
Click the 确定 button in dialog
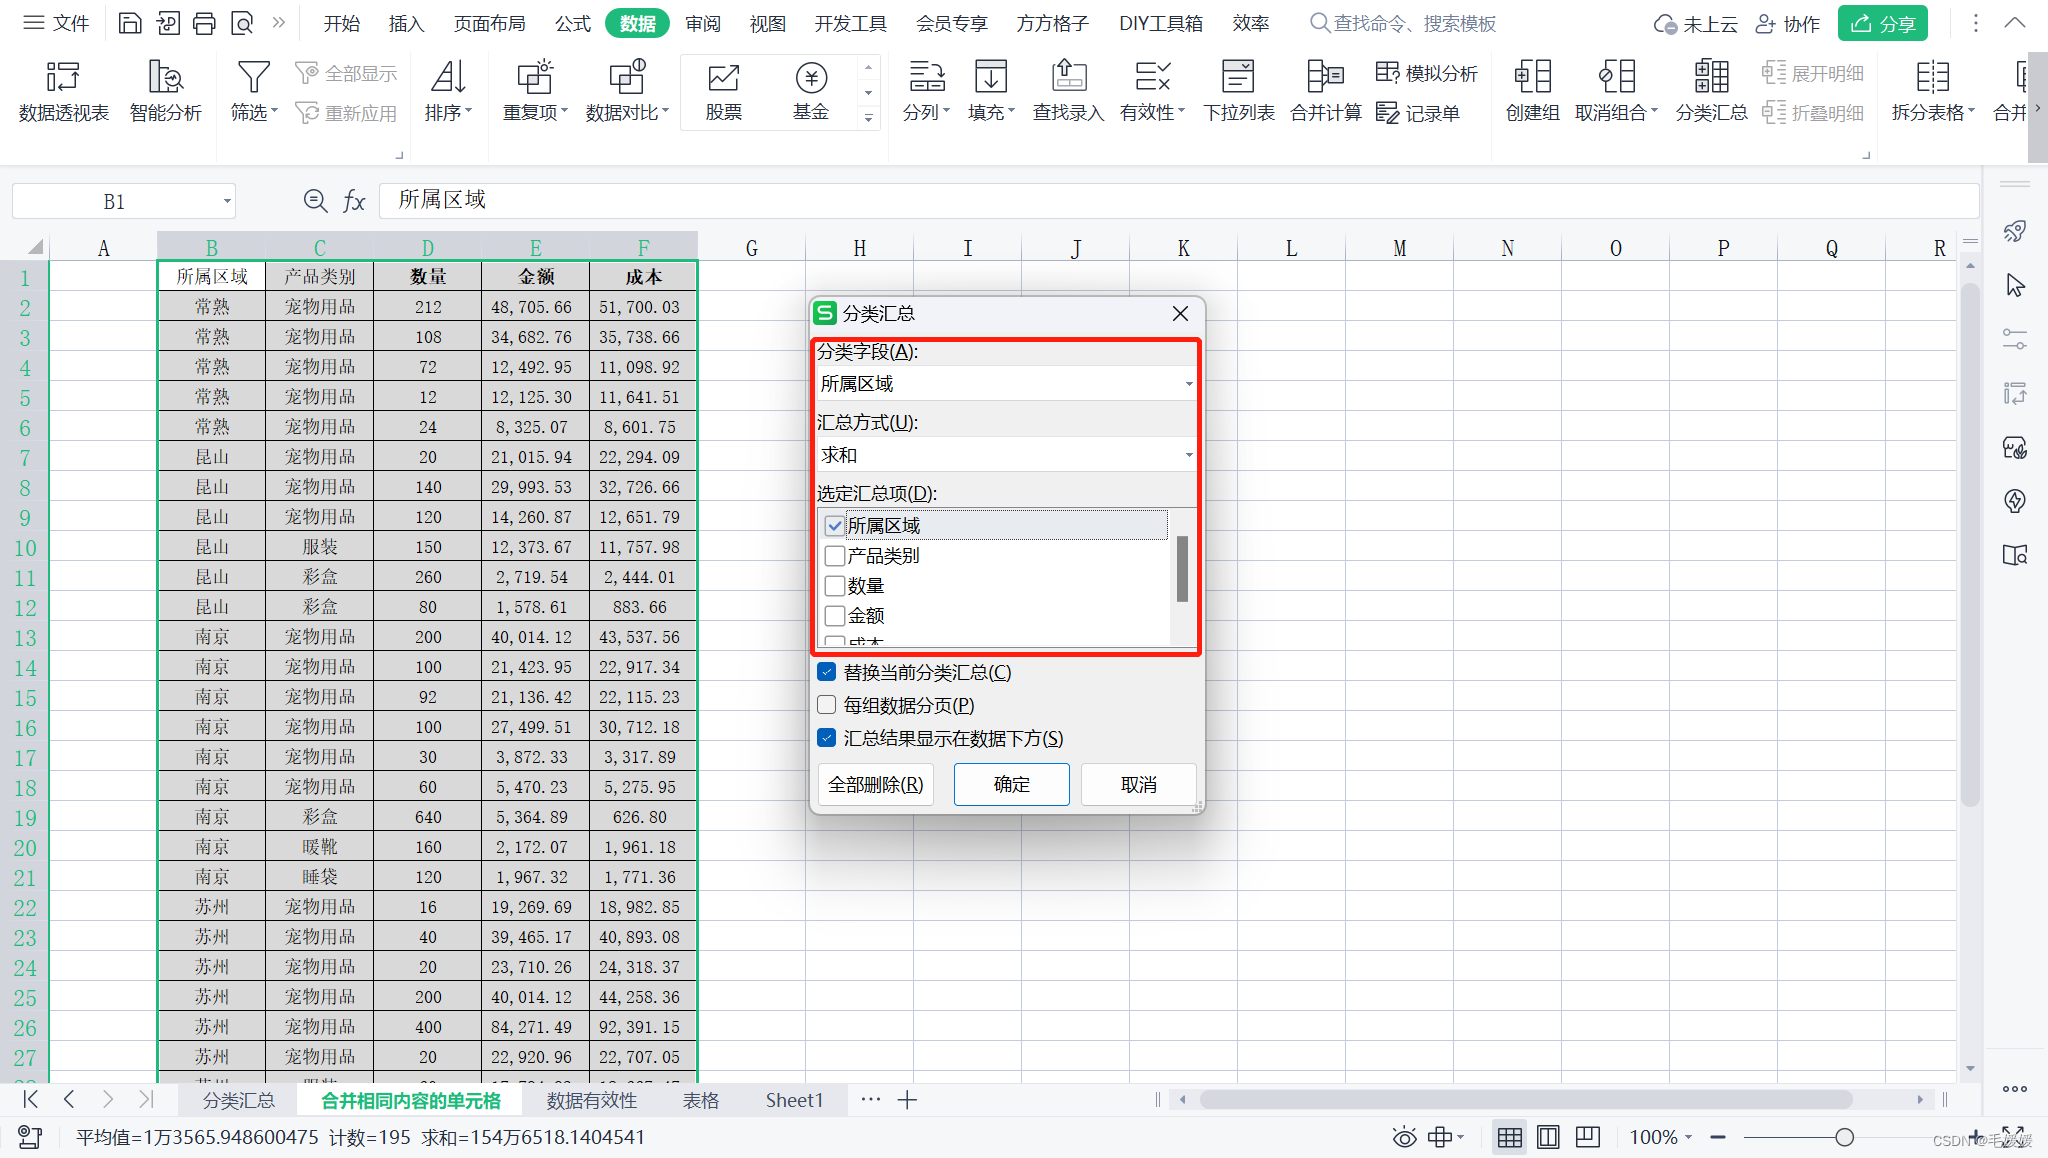[1011, 785]
